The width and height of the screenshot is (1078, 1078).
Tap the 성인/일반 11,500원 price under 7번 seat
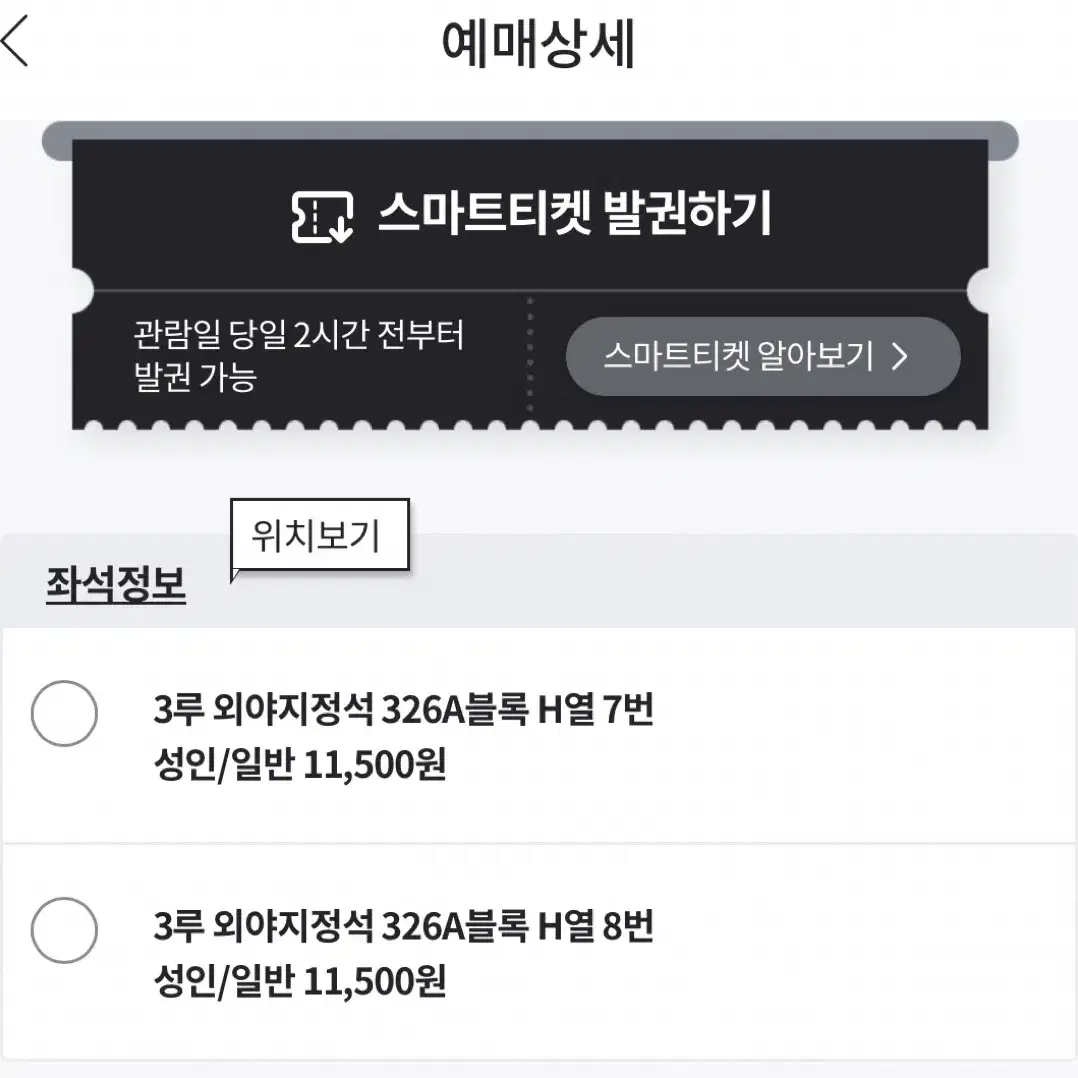pos(300,764)
